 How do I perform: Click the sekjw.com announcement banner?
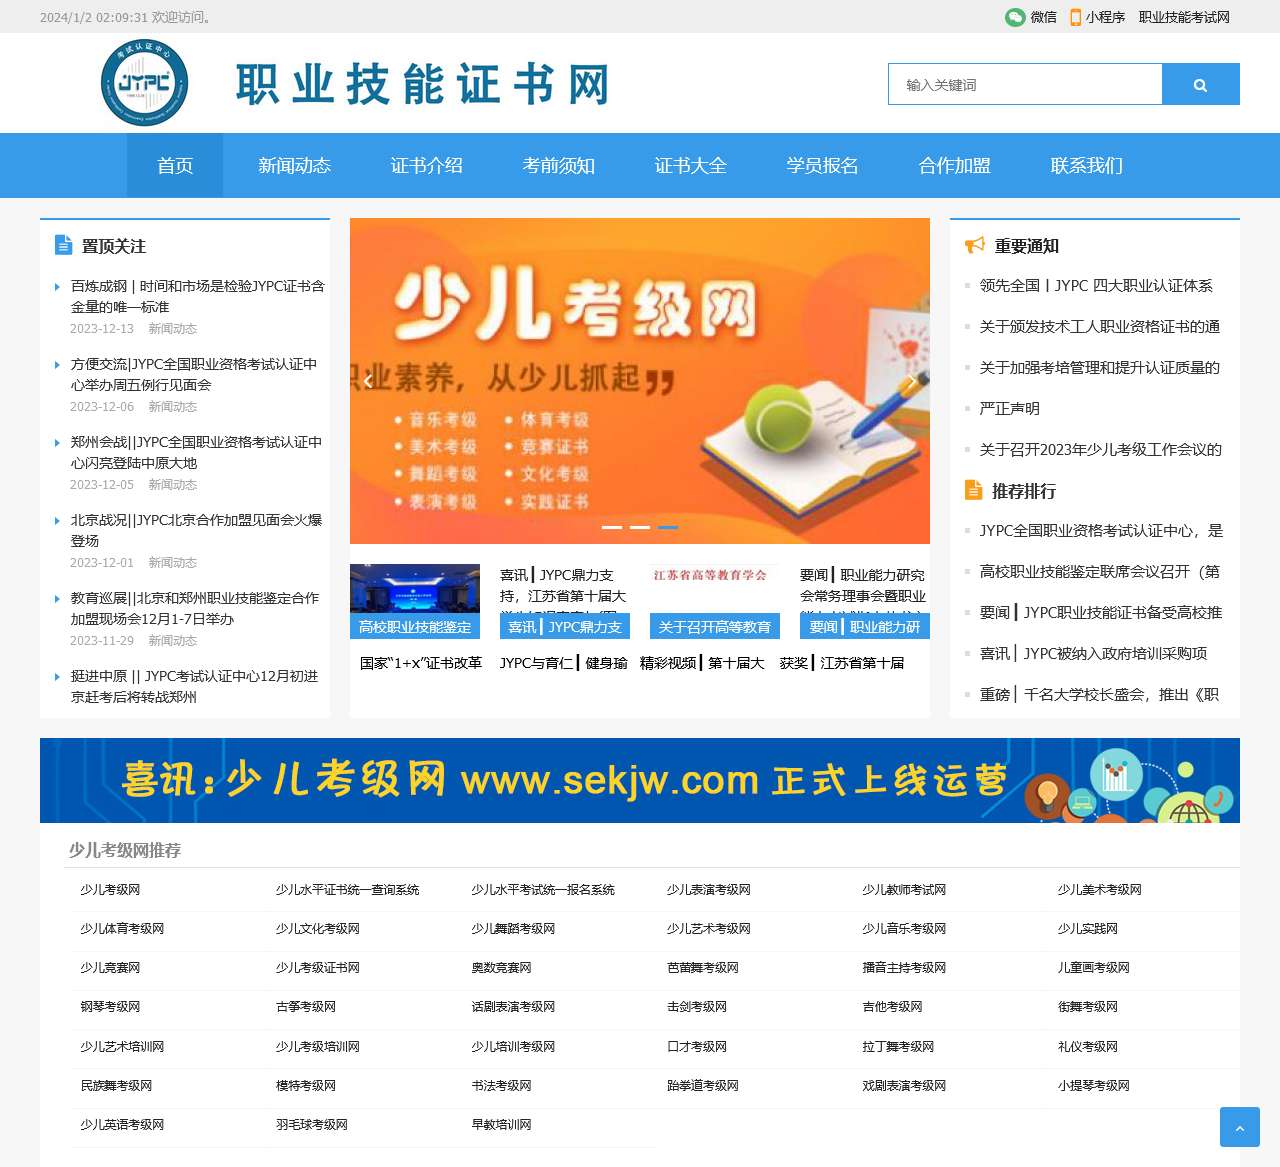click(x=640, y=780)
